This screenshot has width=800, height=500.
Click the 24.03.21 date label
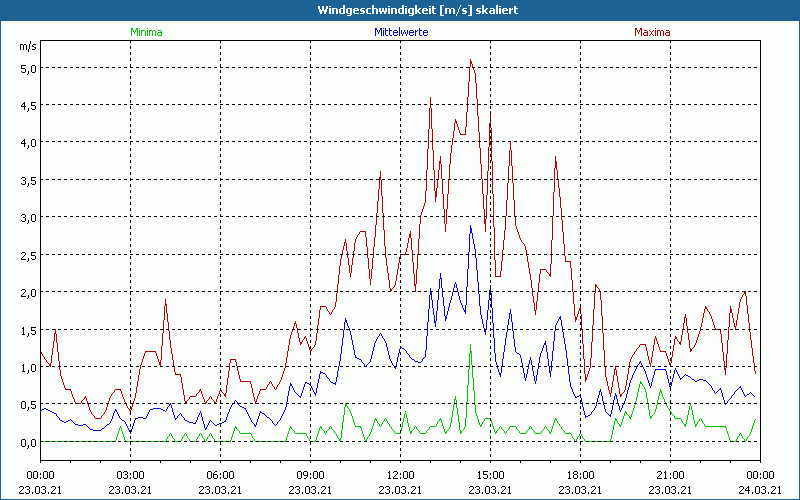coord(760,490)
